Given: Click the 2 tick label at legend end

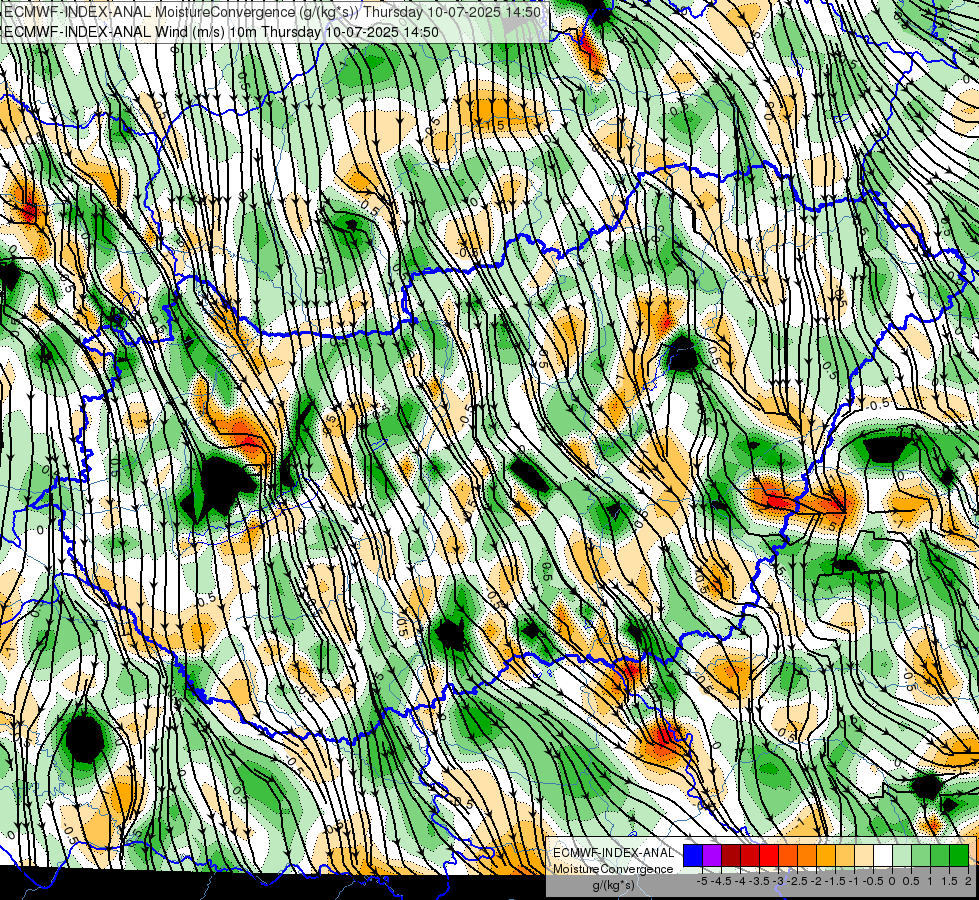Looking at the screenshot, I should pyautogui.click(x=968, y=881).
